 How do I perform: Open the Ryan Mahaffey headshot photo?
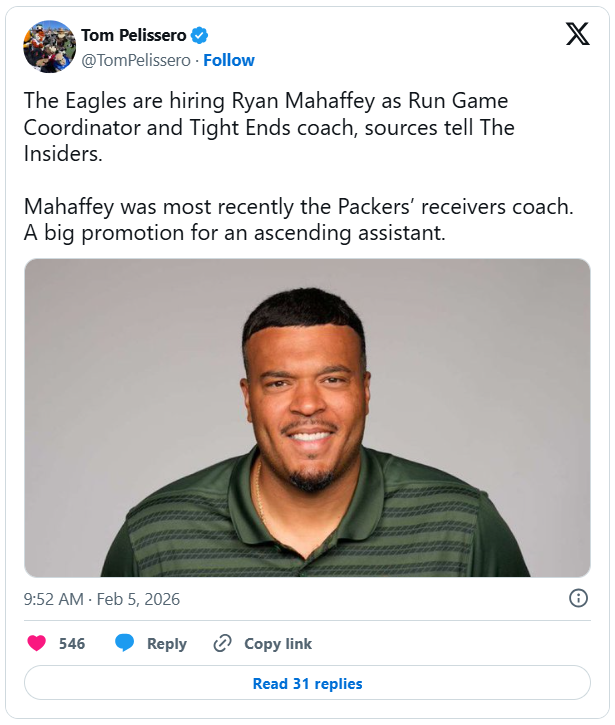click(x=307, y=418)
